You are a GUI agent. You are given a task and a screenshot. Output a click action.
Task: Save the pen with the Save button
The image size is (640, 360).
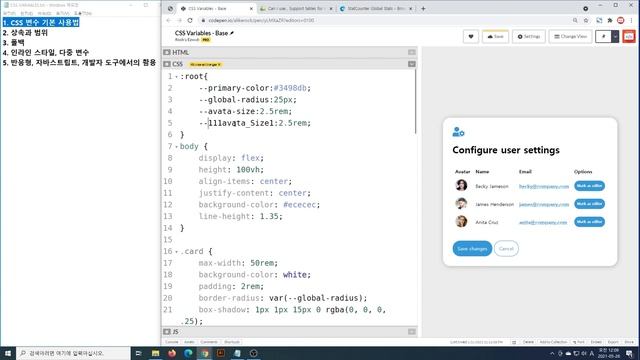coord(495,36)
